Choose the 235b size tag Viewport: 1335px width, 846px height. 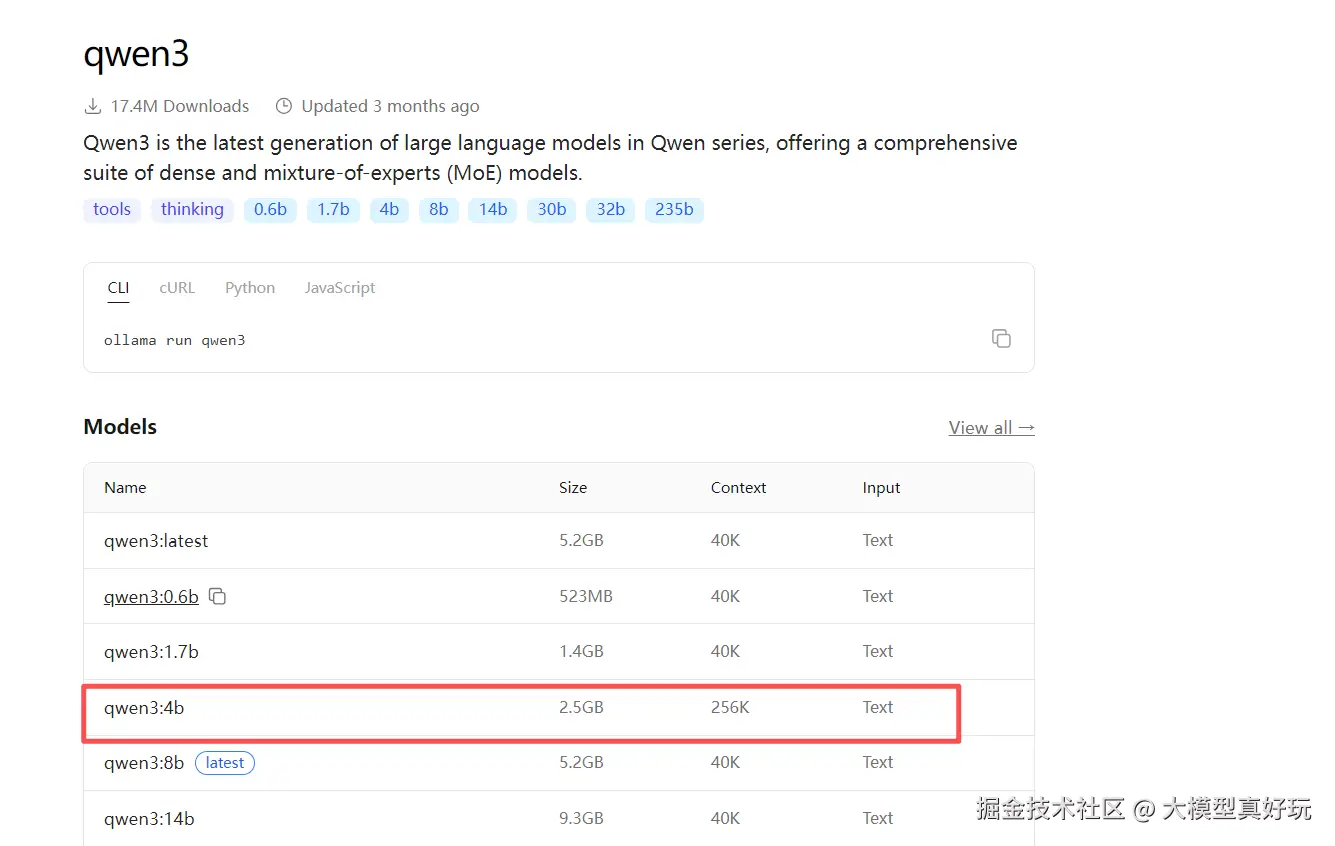pyautogui.click(x=674, y=209)
